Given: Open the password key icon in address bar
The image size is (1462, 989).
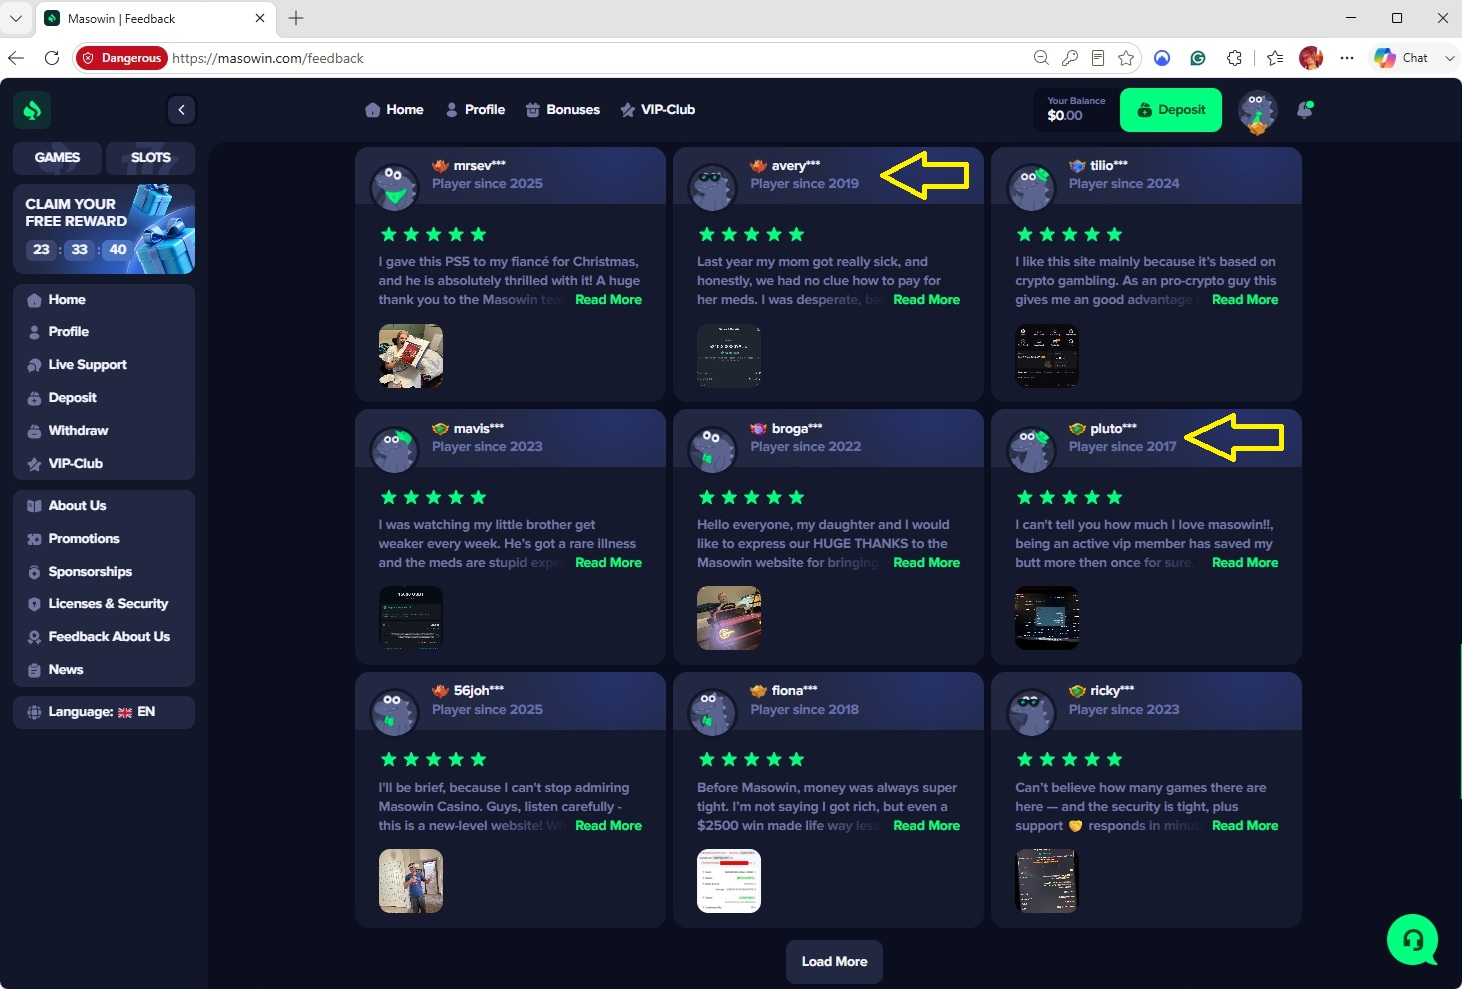Looking at the screenshot, I should (x=1070, y=58).
